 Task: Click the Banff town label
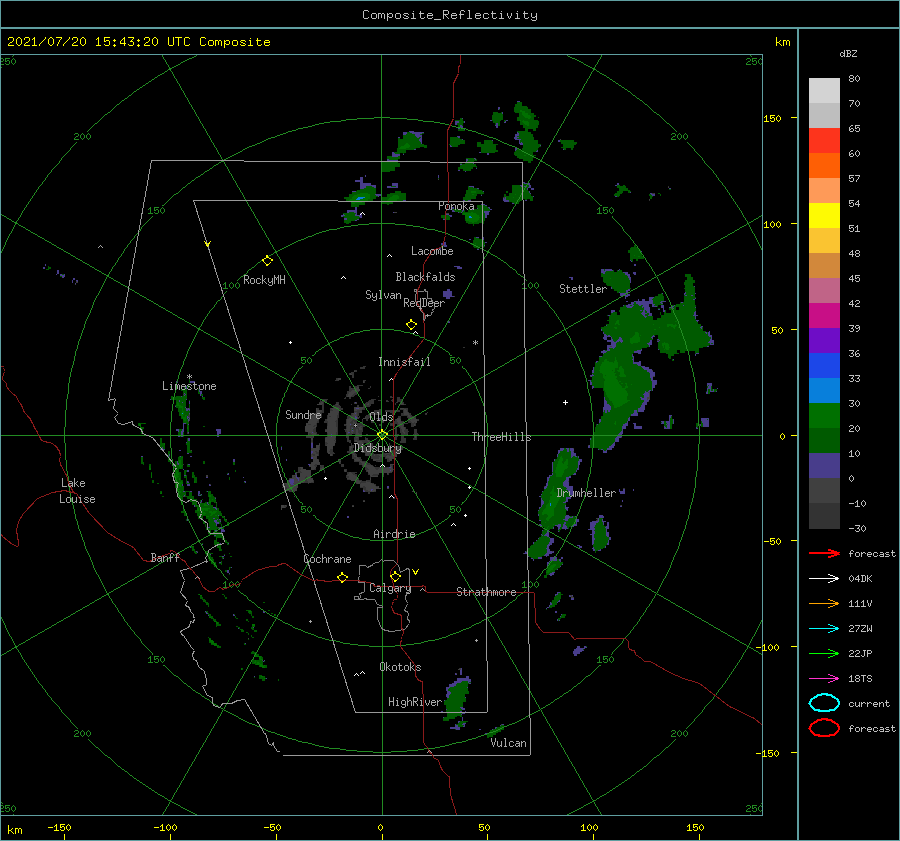point(165,557)
